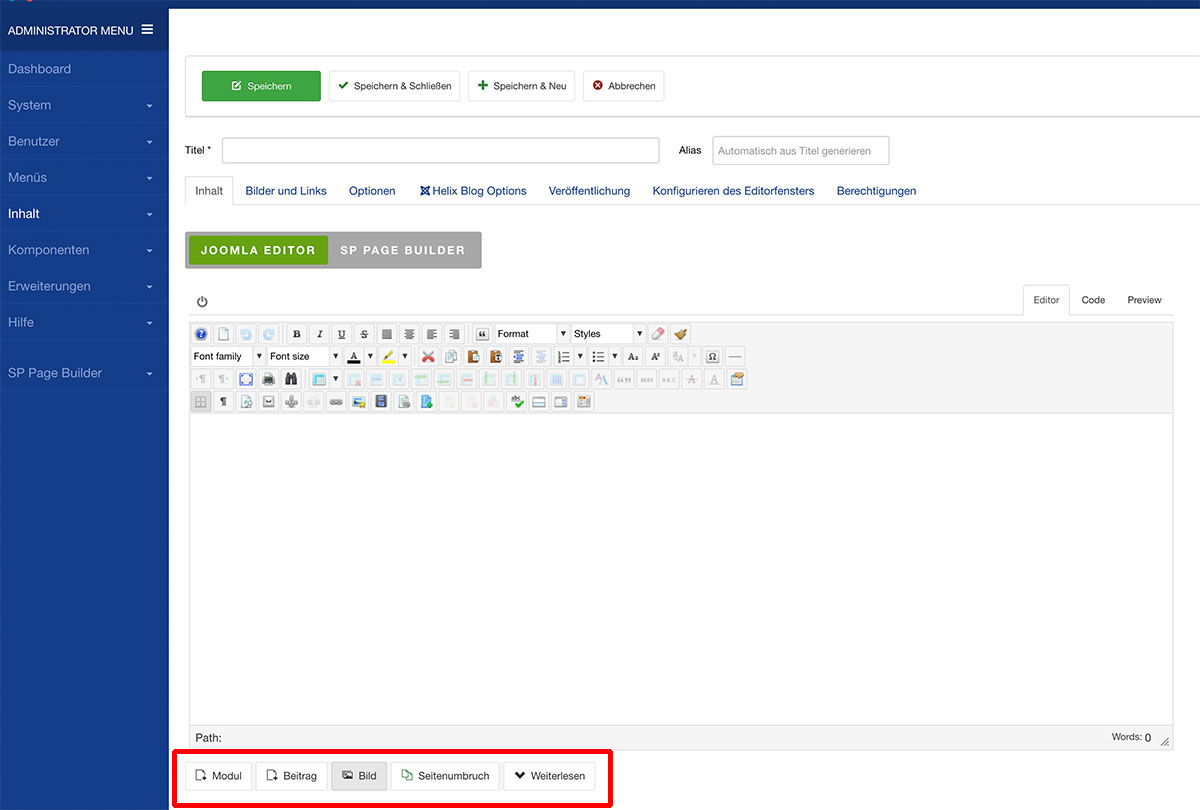Screen dimensions: 1200x810
Task: Click the Weiterlesen button
Action: coord(549,776)
